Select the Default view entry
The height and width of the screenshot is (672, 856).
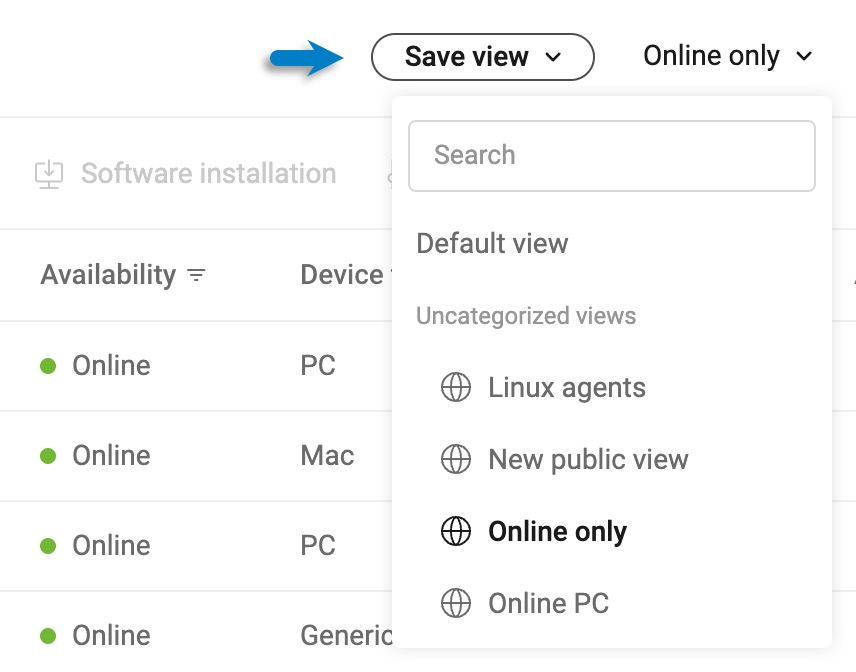(x=492, y=243)
